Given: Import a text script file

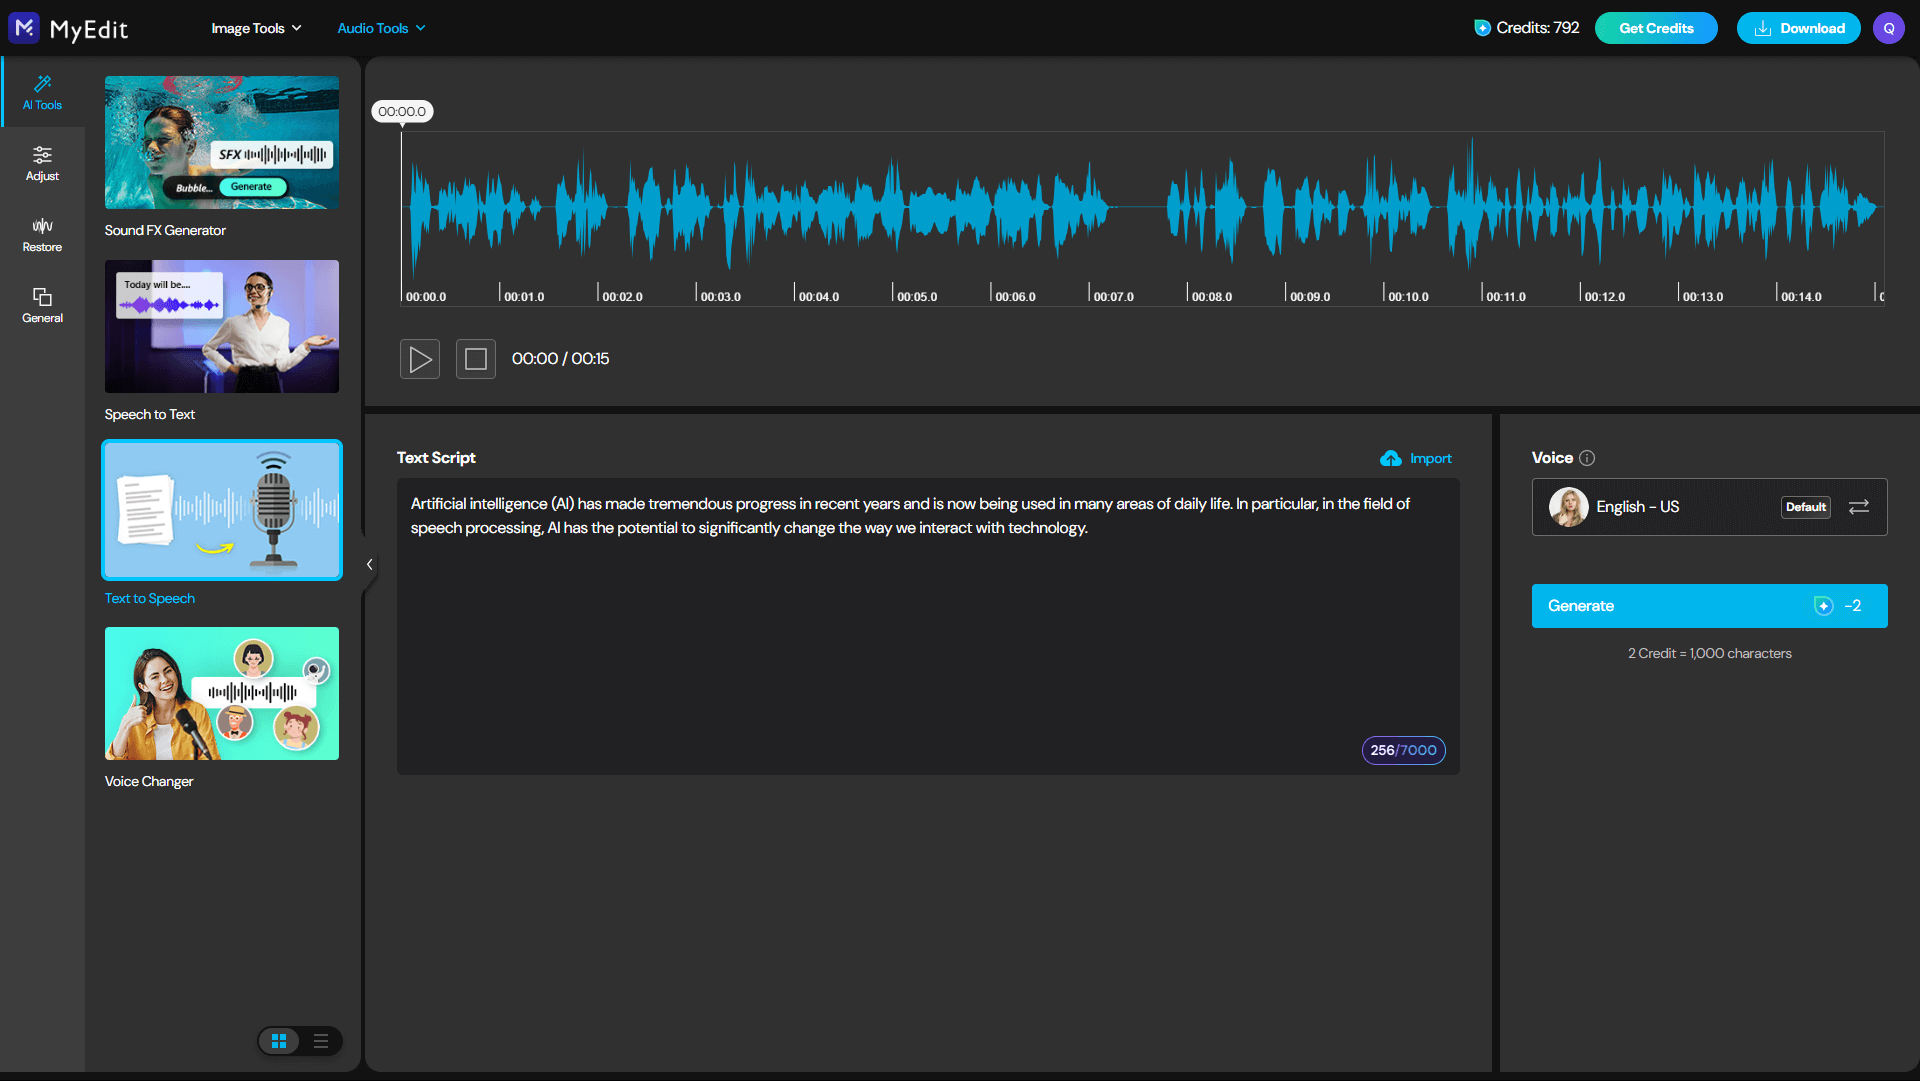Looking at the screenshot, I should (1416, 458).
